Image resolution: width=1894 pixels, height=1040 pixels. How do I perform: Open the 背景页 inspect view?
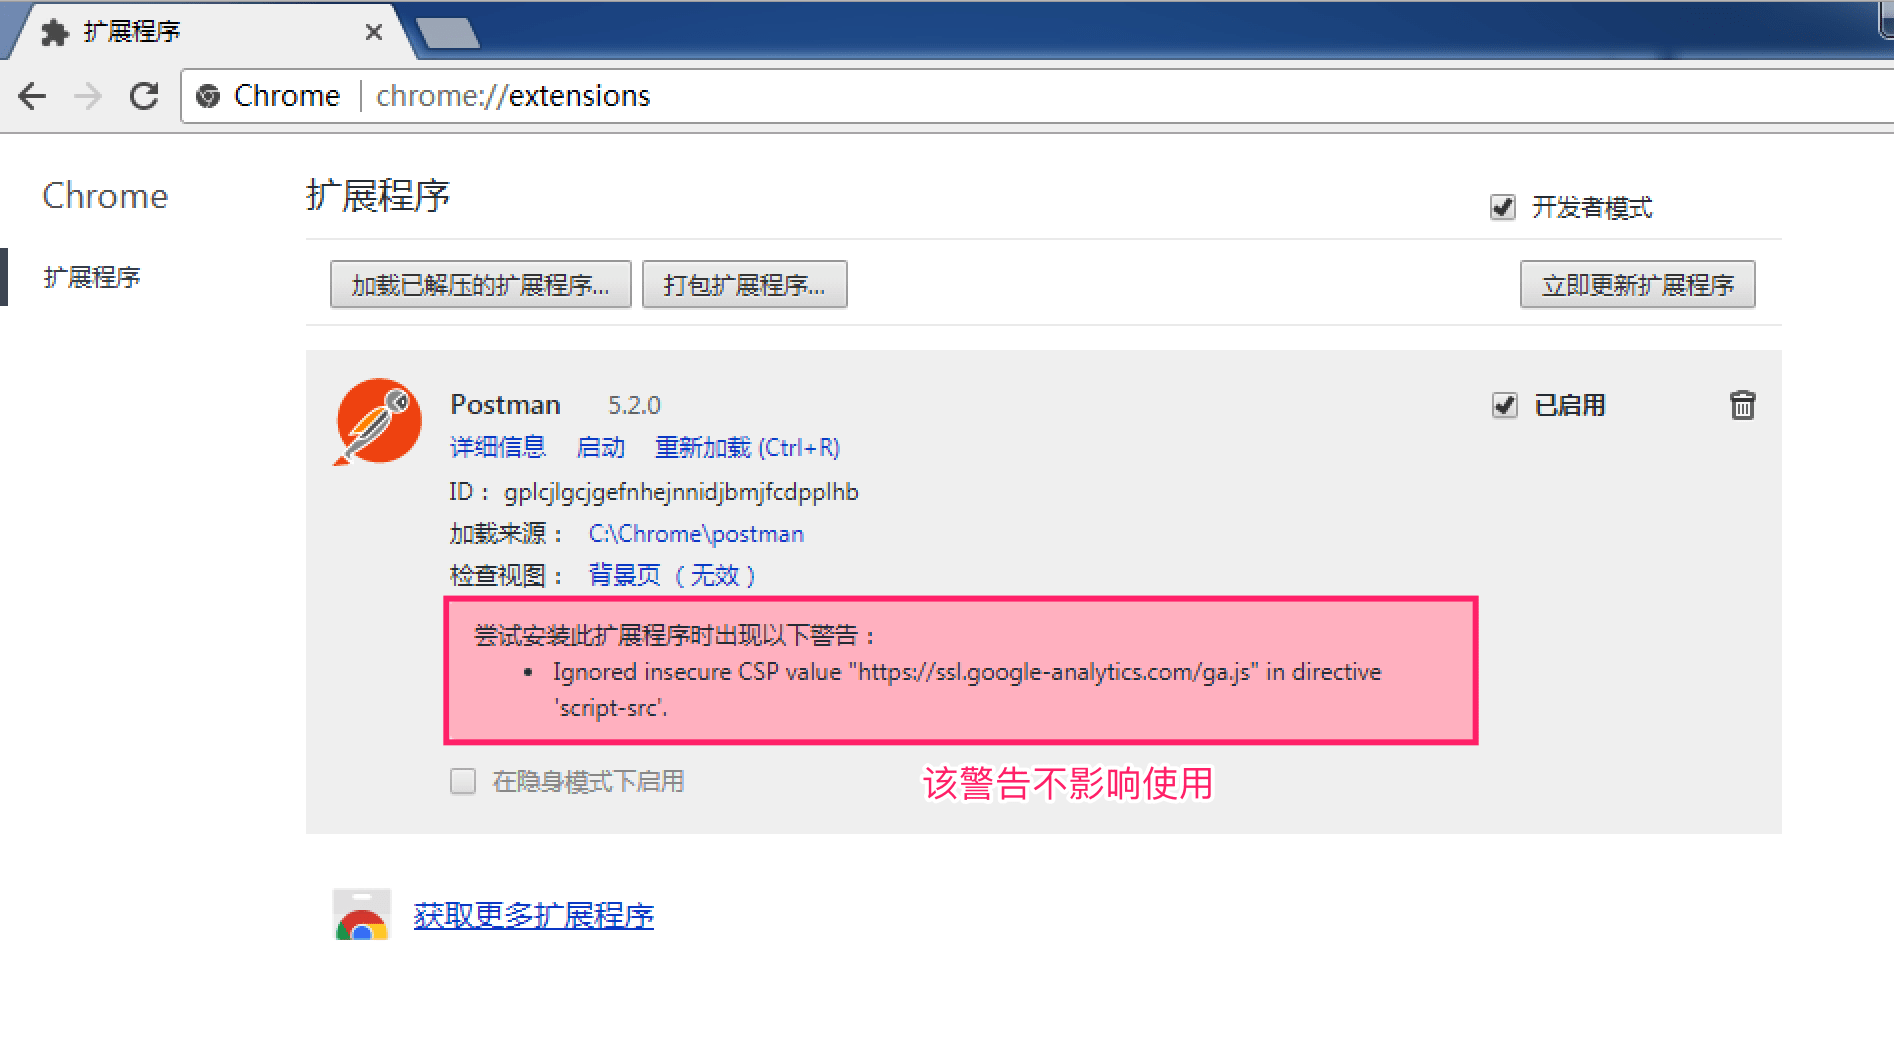click(622, 575)
